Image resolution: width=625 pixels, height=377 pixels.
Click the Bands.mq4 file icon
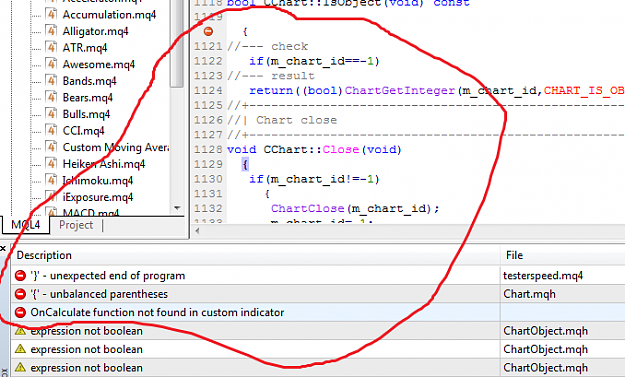point(51,80)
